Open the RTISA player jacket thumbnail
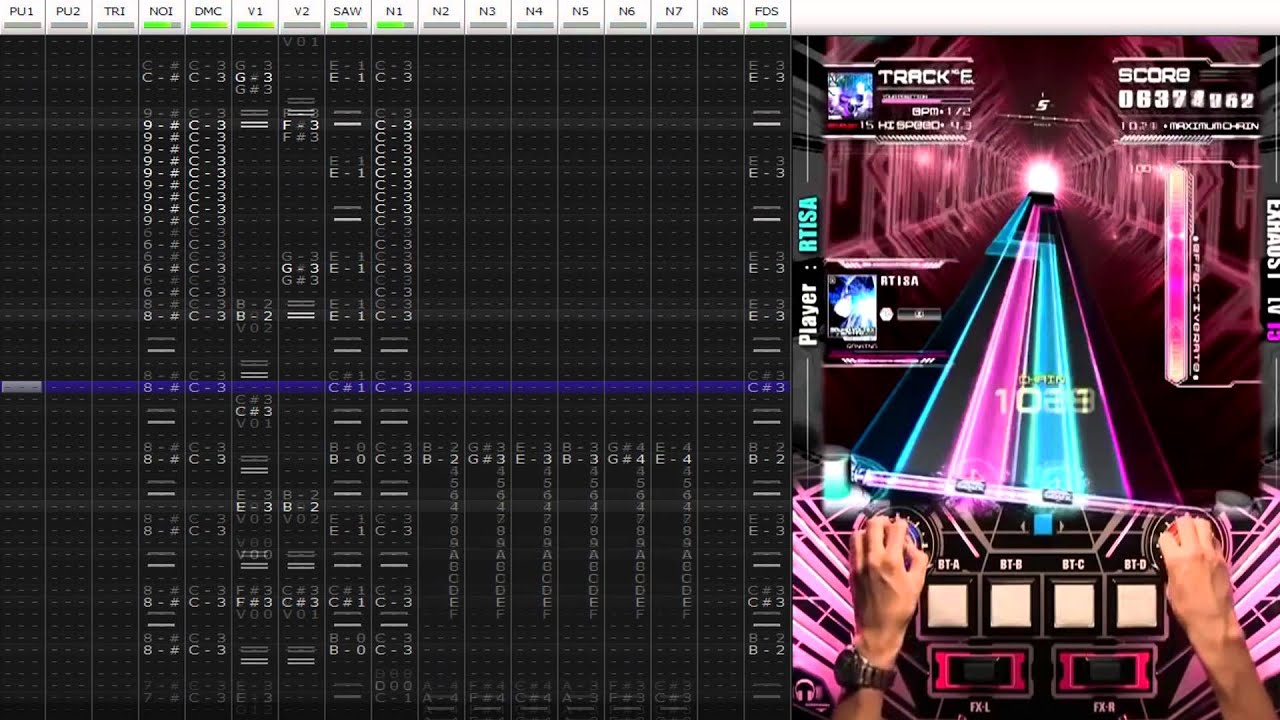The width and height of the screenshot is (1280, 720). click(852, 307)
